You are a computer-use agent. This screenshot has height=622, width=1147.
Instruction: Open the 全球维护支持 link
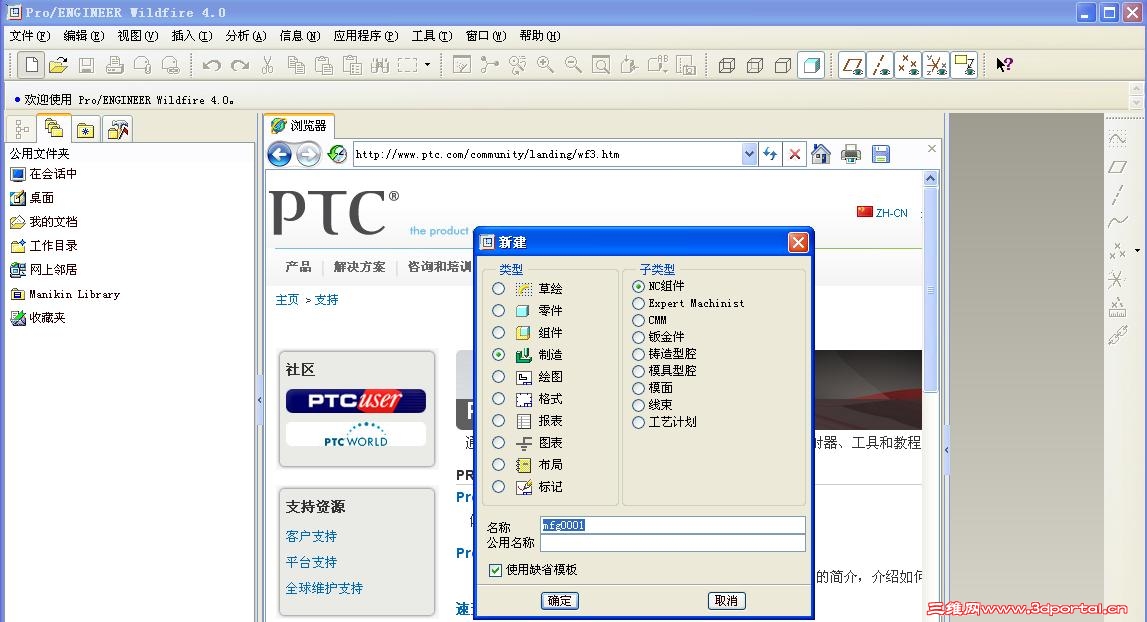tap(324, 588)
